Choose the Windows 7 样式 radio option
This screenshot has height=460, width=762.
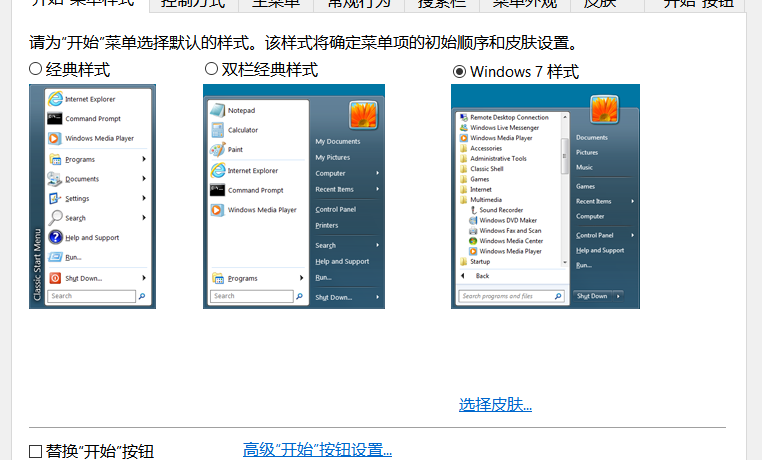tap(459, 71)
